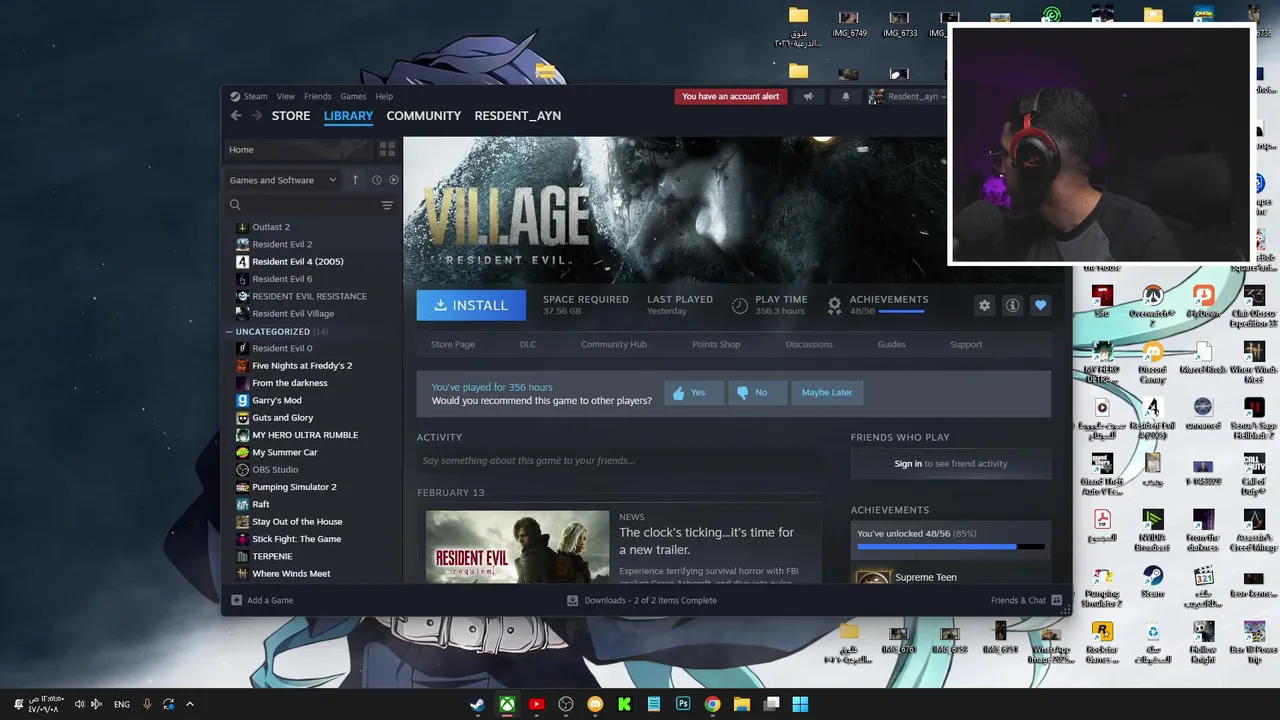Open Resident Evil Requiem news thumbnail
The image size is (1280, 720).
pos(517,547)
